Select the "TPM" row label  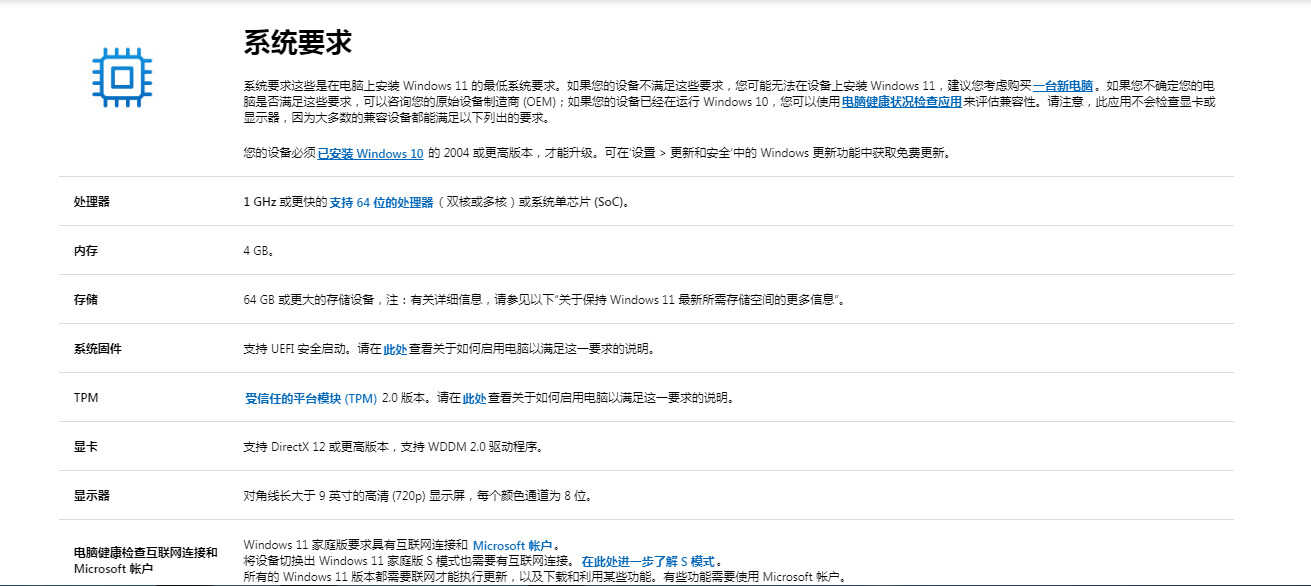[86, 398]
